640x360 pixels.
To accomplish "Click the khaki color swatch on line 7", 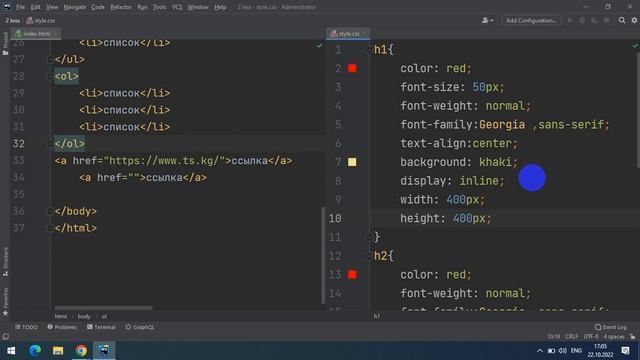I will click(352, 162).
